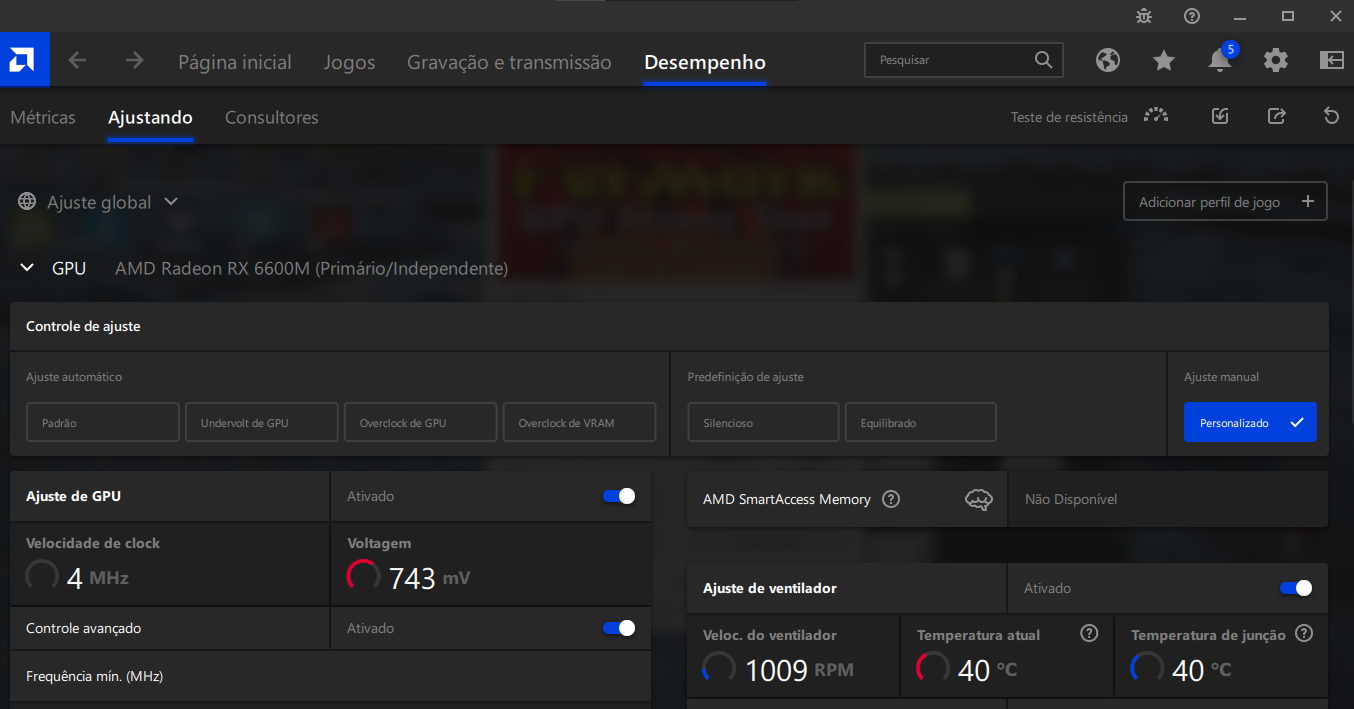Open the bug report tool icon
The image size is (1354, 709).
1144,16
